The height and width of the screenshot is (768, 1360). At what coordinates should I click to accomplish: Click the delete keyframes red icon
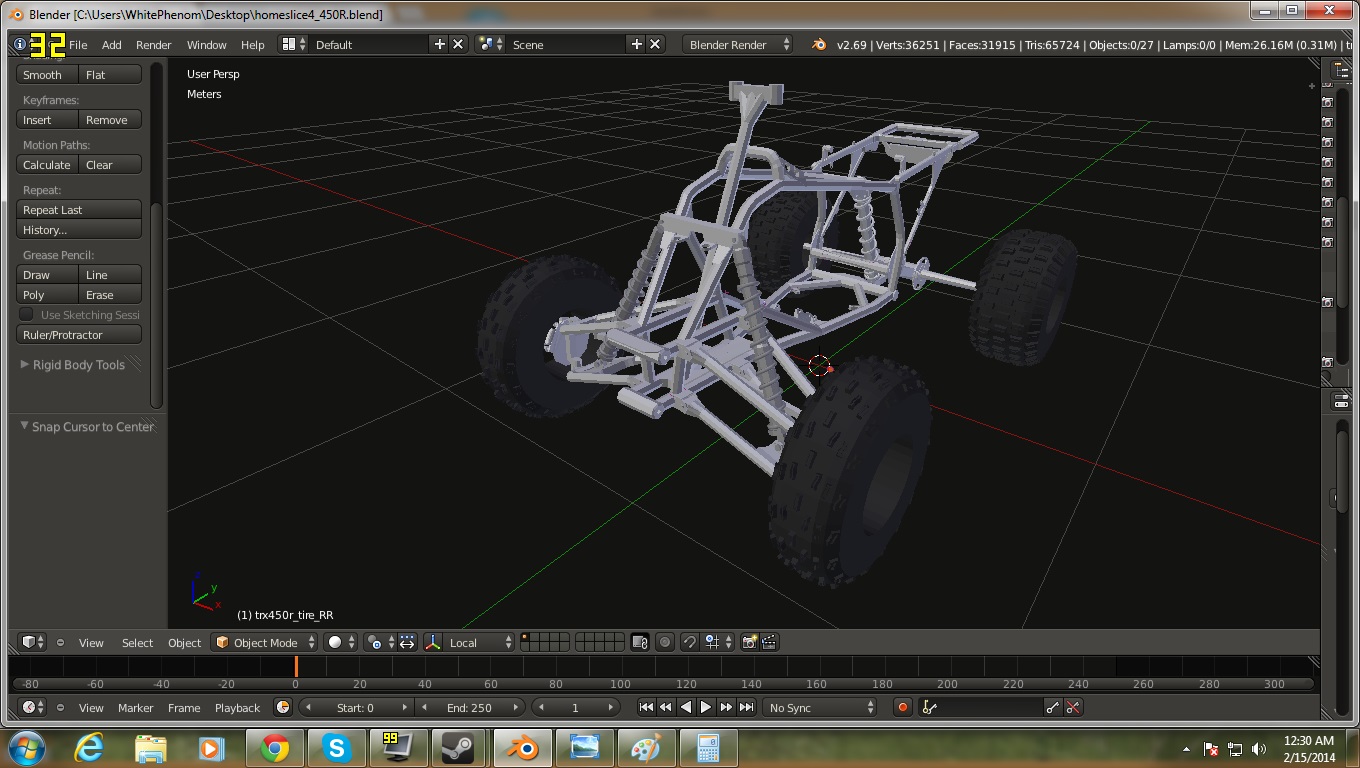pyautogui.click(x=1073, y=707)
